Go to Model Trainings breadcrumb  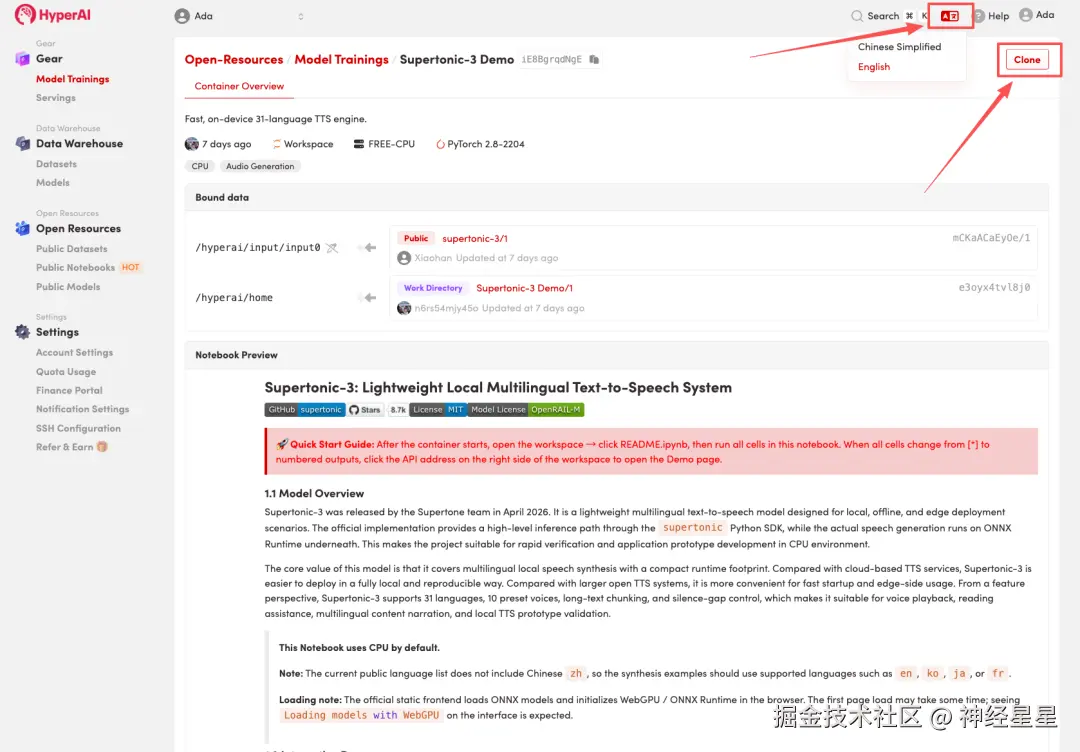(x=341, y=60)
